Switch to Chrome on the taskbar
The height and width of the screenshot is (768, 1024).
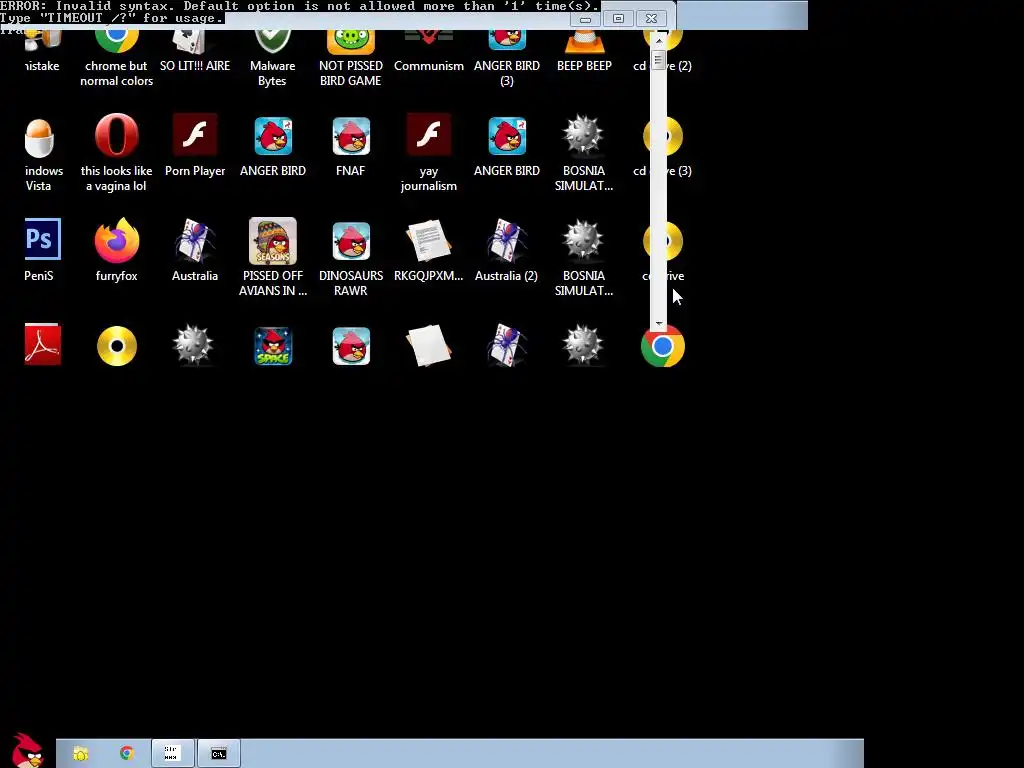pos(127,753)
